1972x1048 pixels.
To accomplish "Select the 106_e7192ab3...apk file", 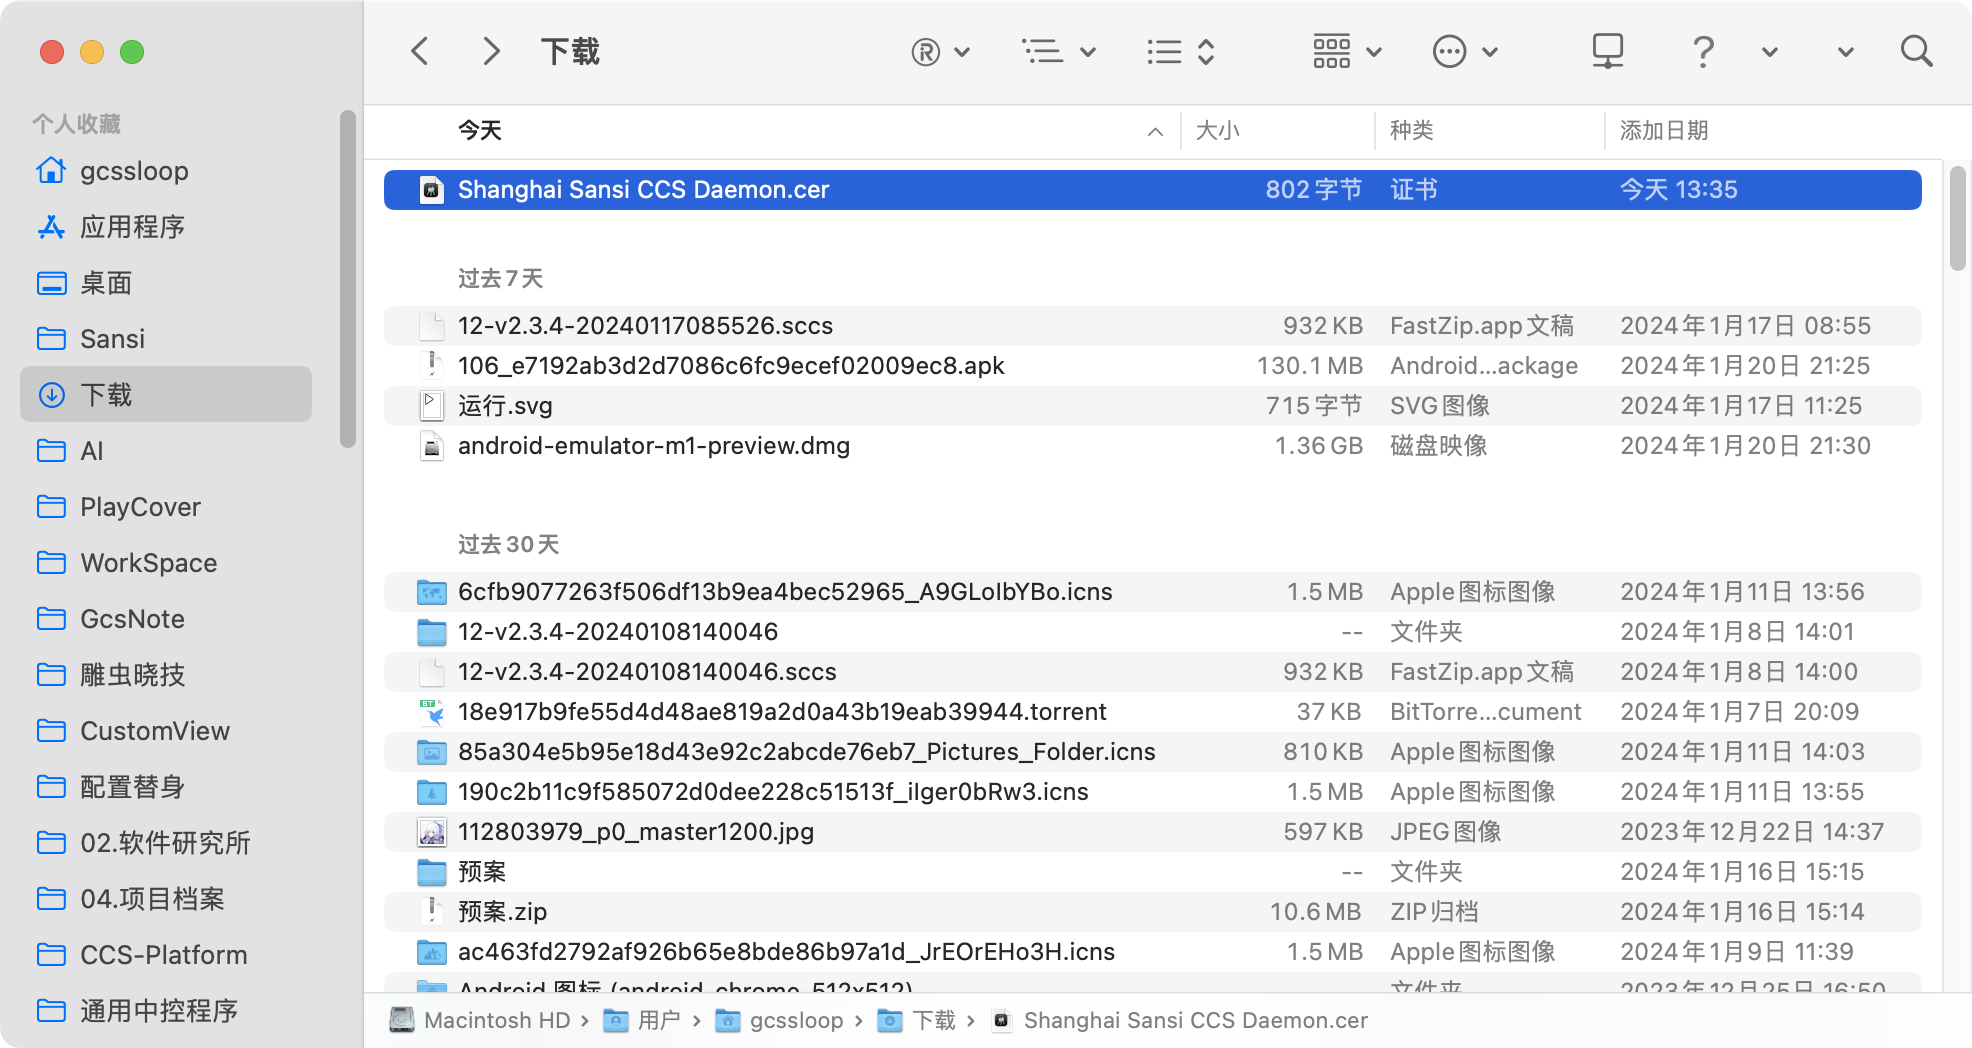I will click(1152, 366).
